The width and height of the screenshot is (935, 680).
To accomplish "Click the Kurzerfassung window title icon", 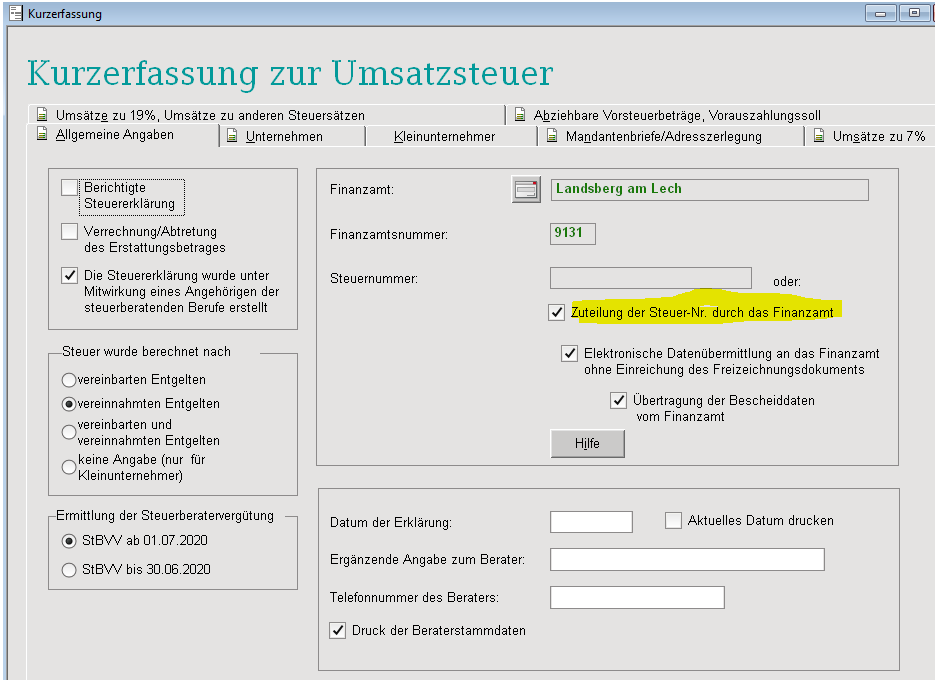I will pyautogui.click(x=15, y=14).
